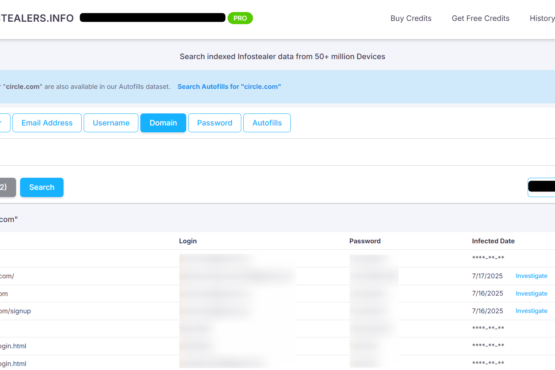The width and height of the screenshot is (555, 370).
Task: Click the Login column header
Action: point(188,241)
